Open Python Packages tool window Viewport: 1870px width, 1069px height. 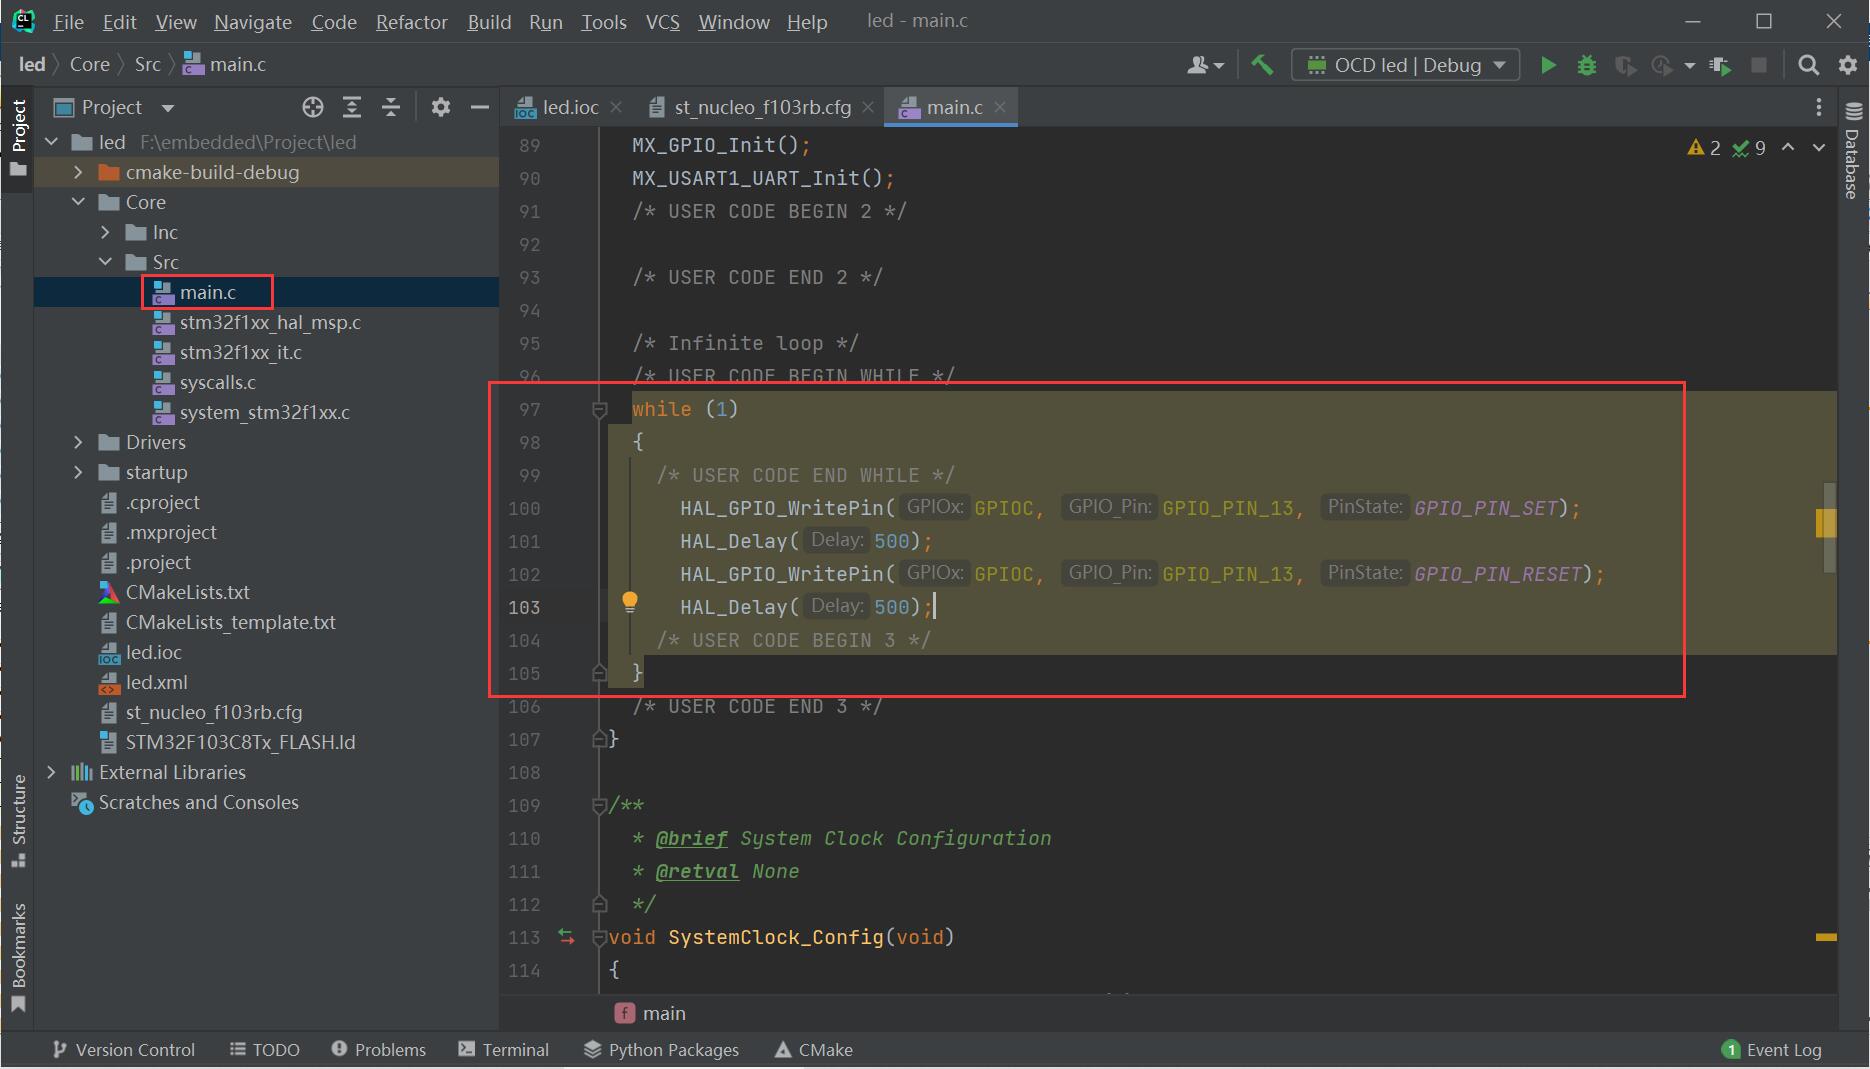pos(661,1049)
